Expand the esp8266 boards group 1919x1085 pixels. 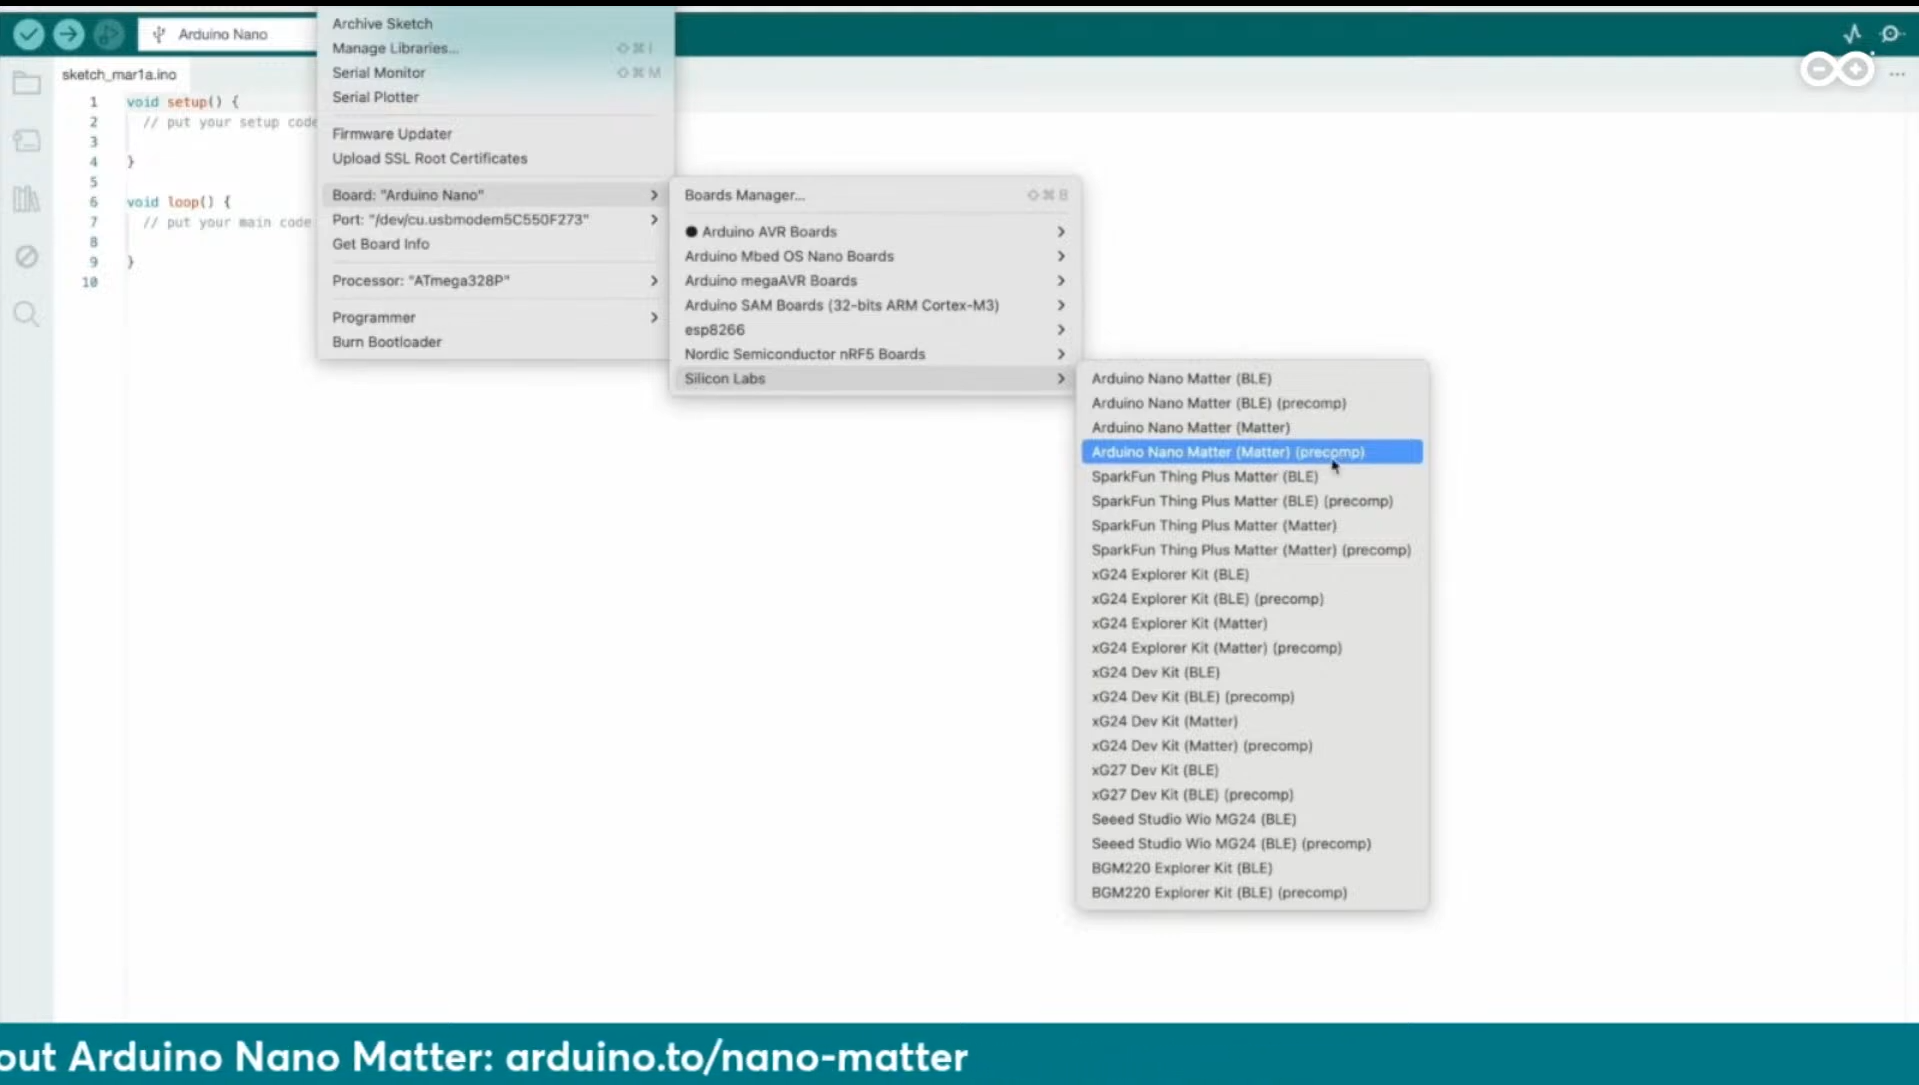[875, 329]
